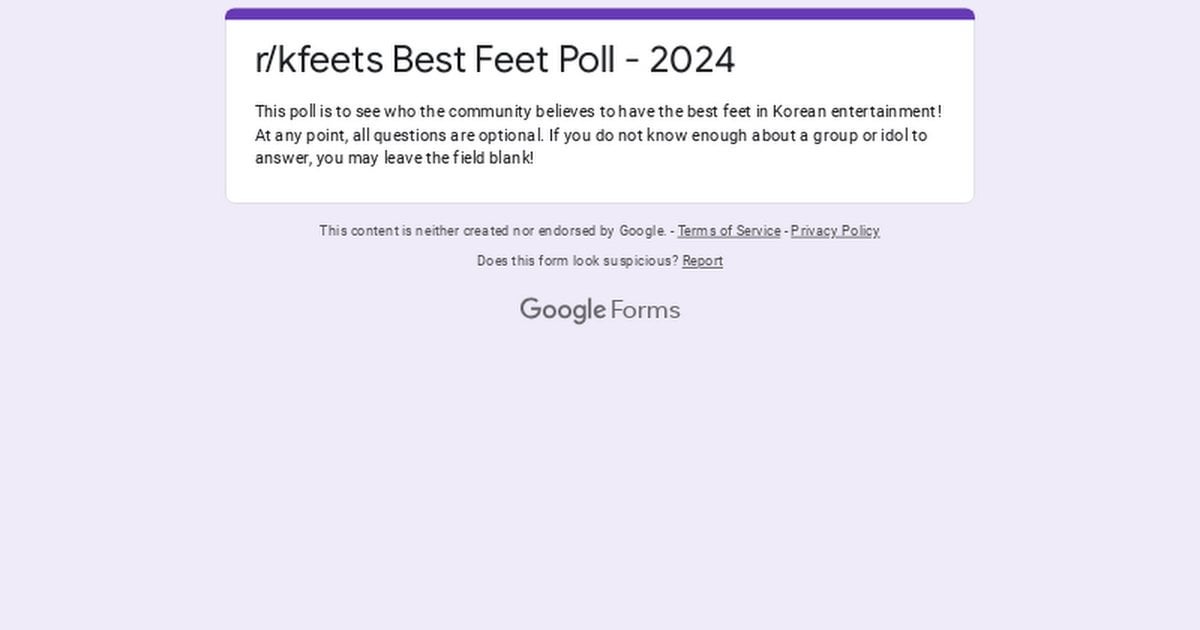Click the word Forms in footer logo

point(645,310)
